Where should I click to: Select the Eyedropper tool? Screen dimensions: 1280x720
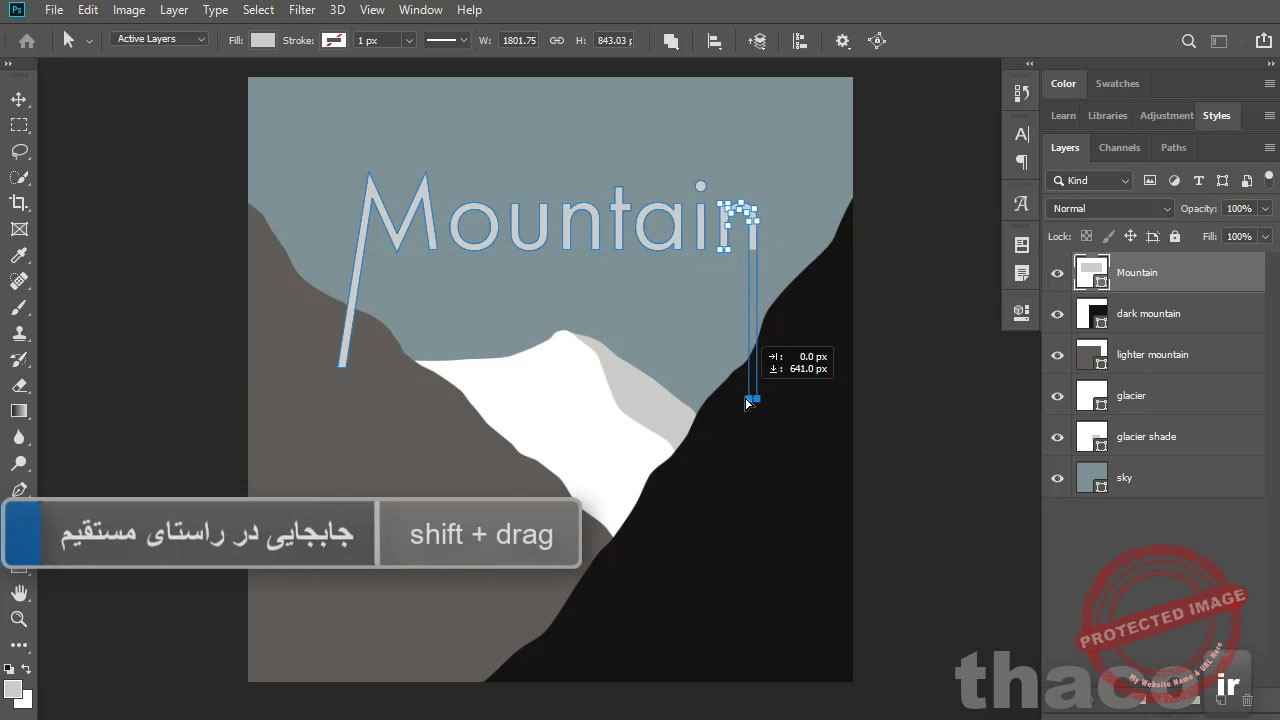pyautogui.click(x=18, y=255)
